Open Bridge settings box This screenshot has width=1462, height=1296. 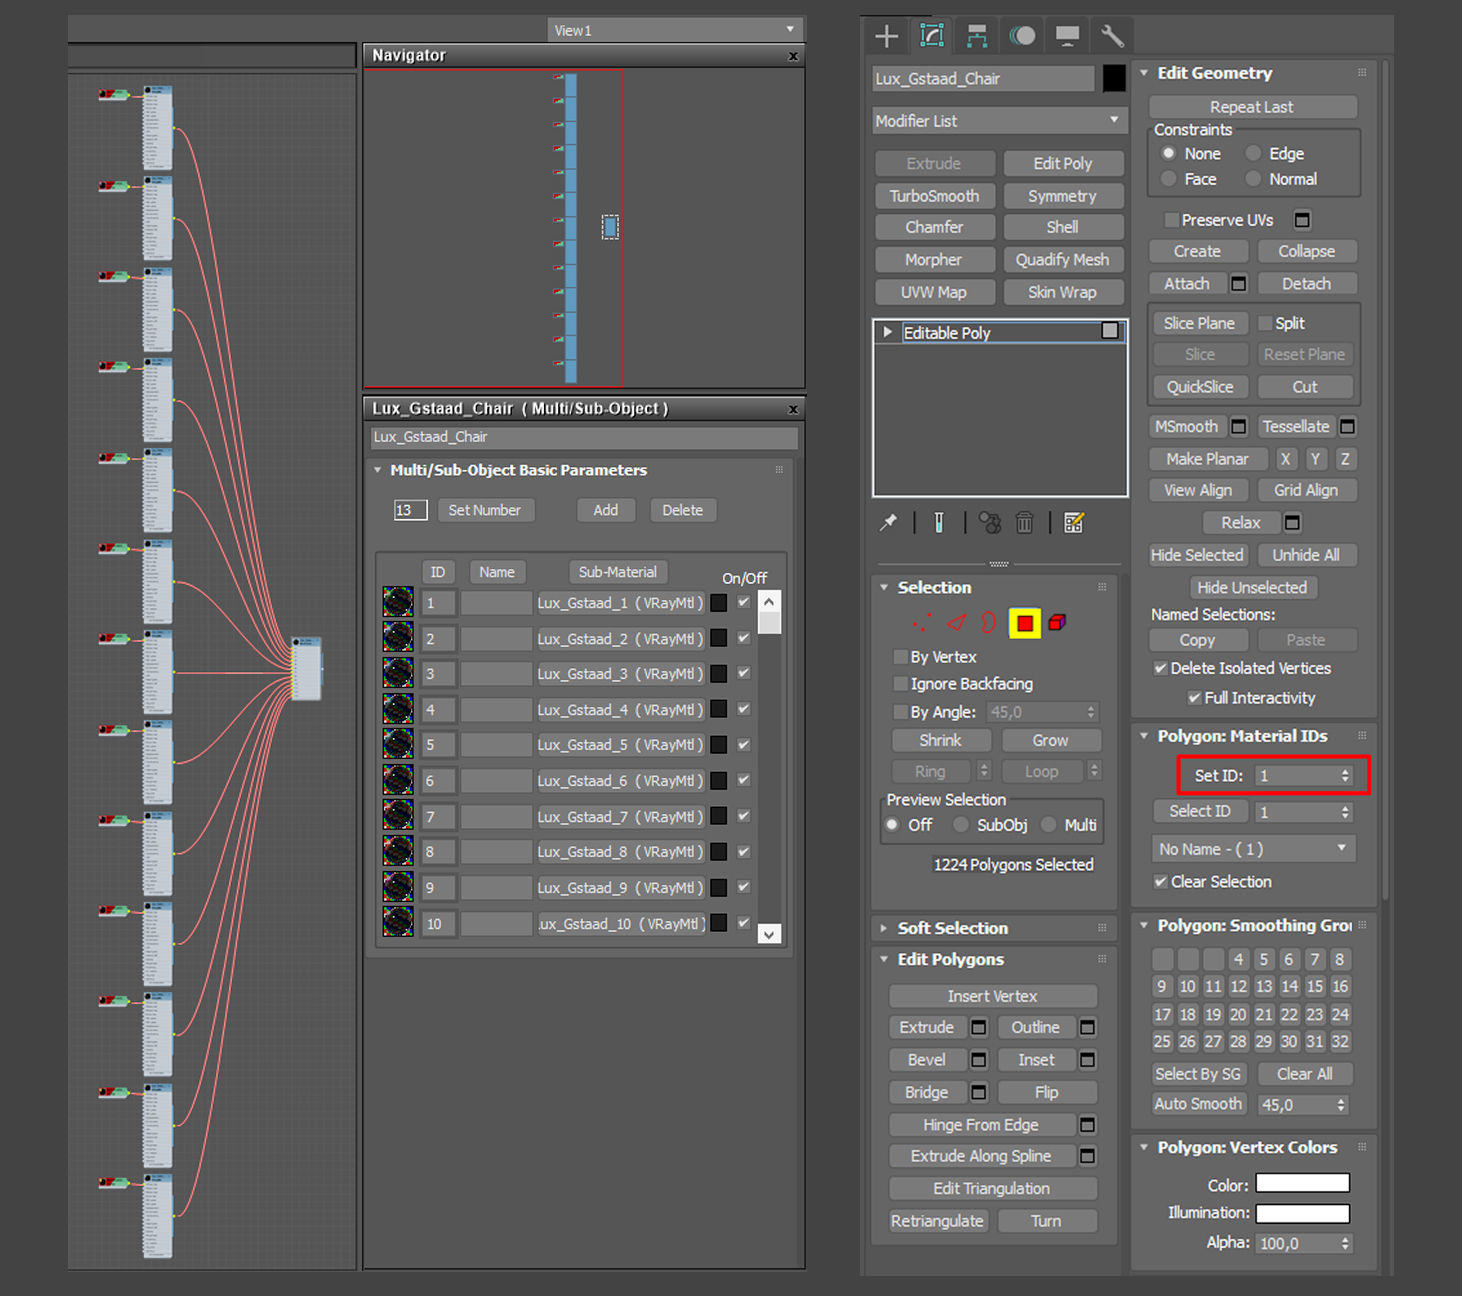pos(979,1092)
